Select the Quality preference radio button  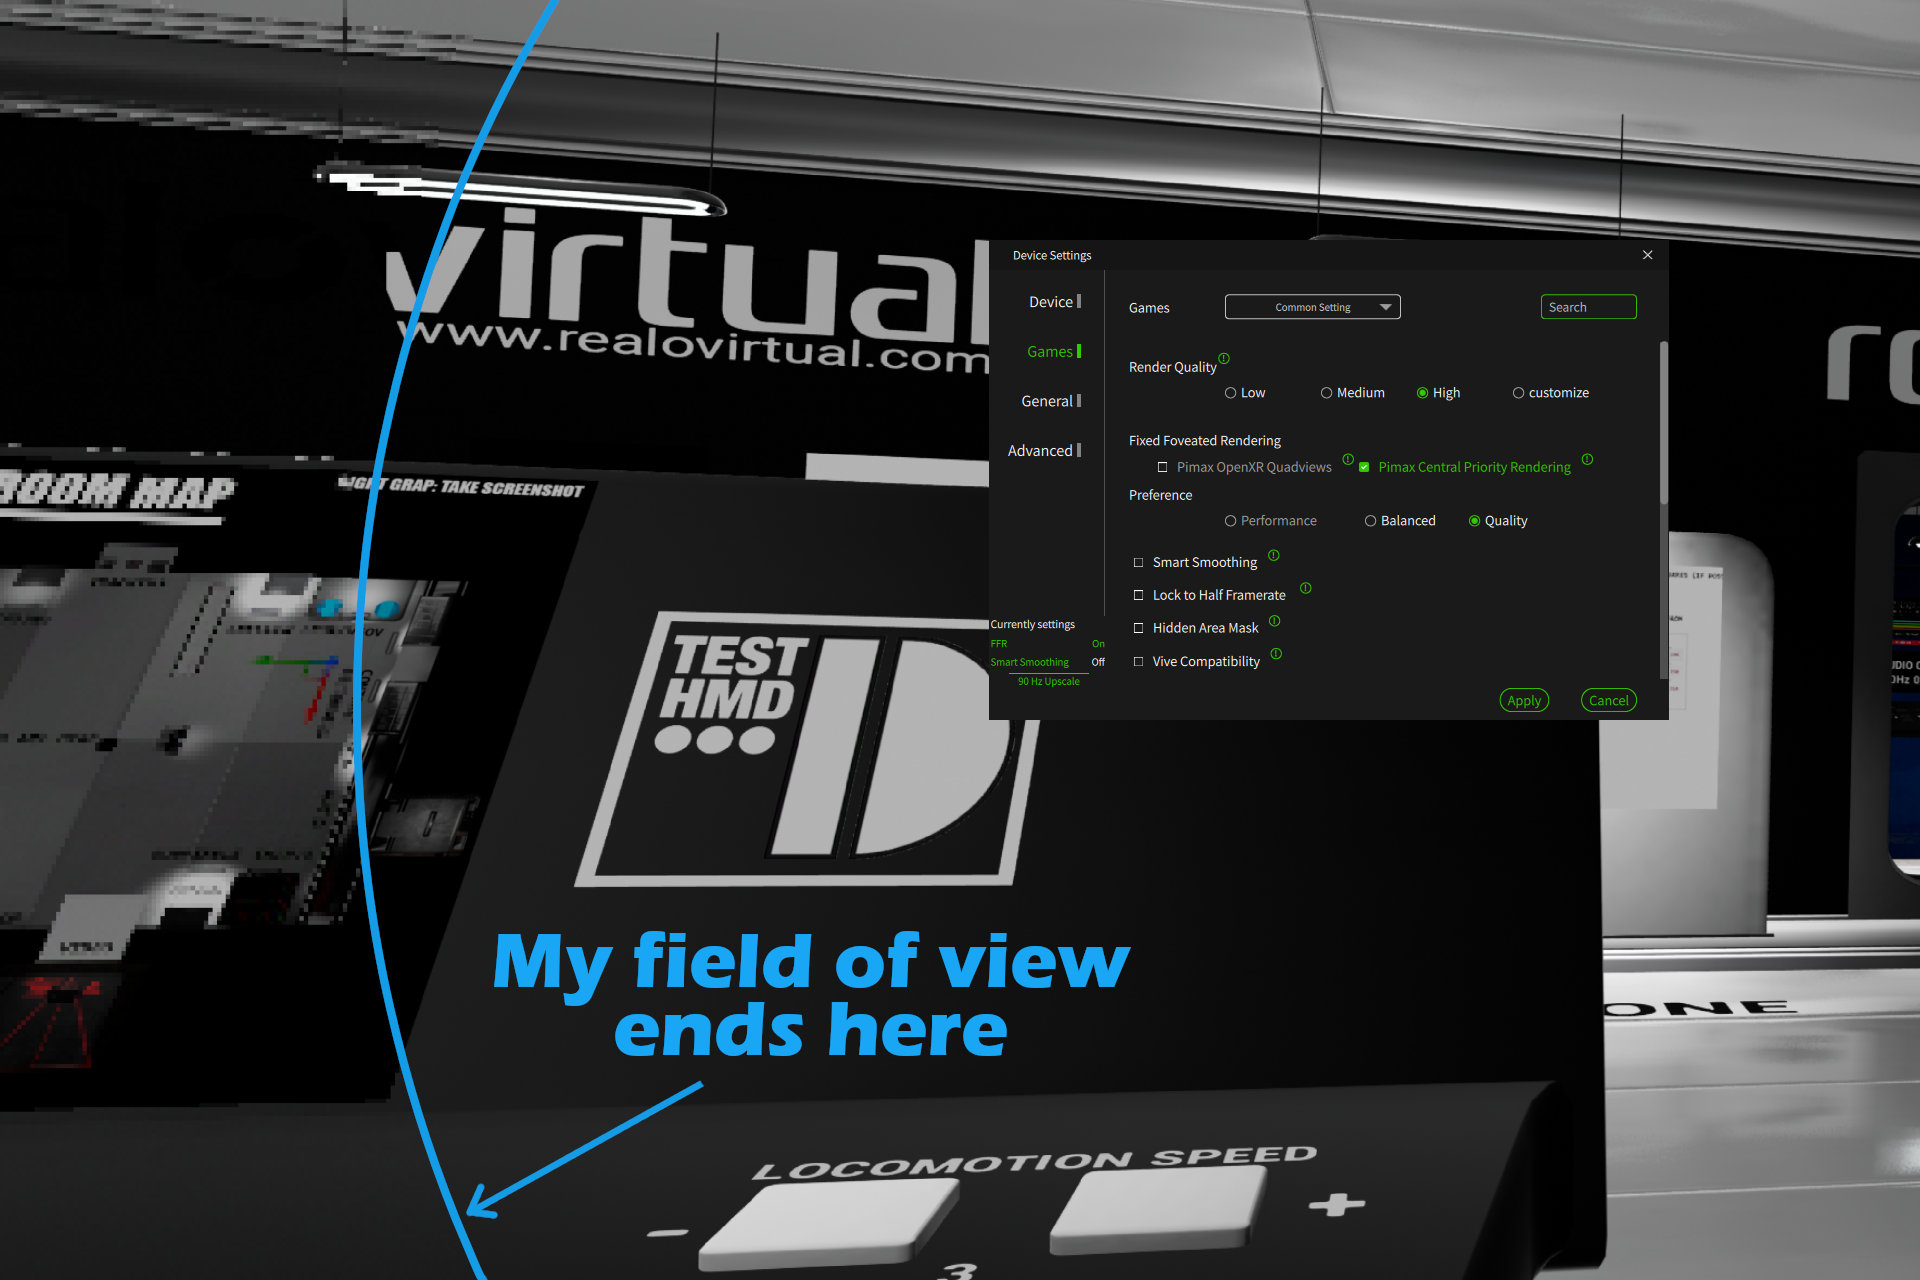[x=1469, y=520]
